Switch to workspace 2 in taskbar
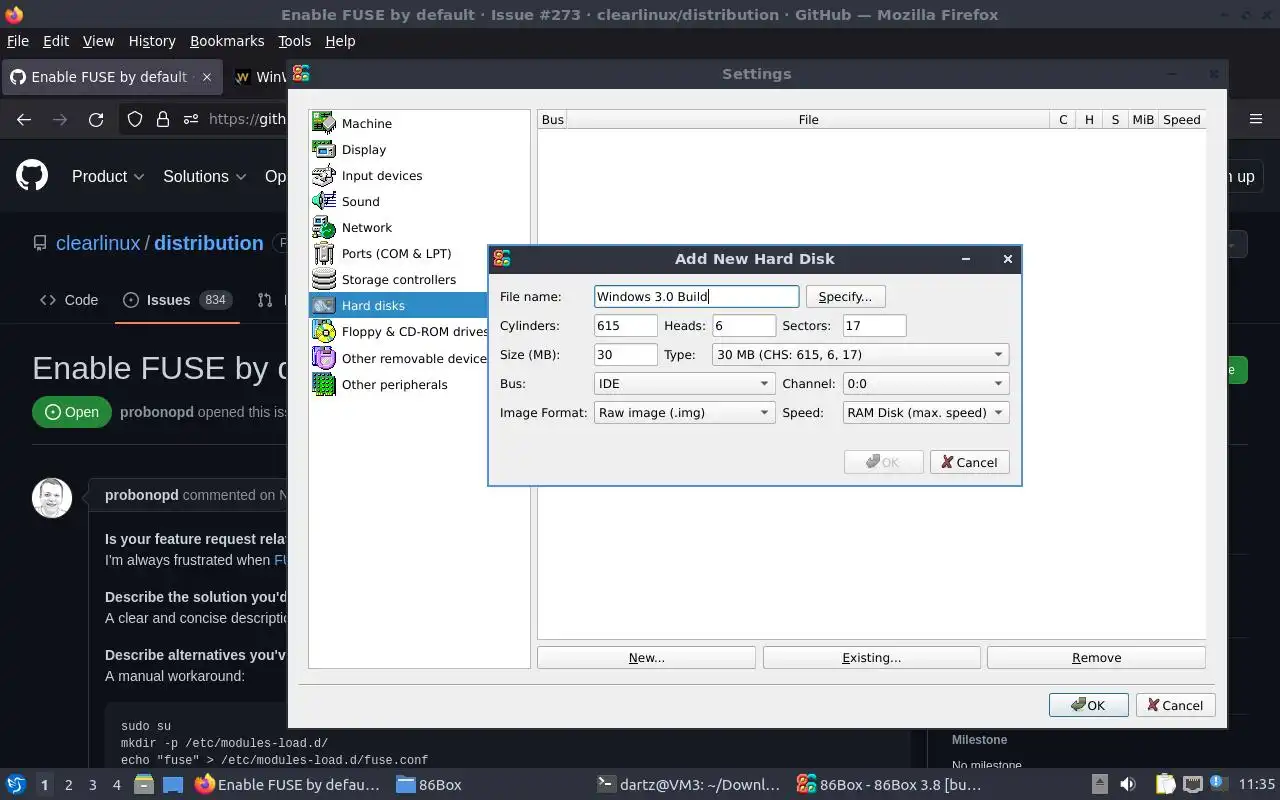The width and height of the screenshot is (1280, 800). pos(68,785)
